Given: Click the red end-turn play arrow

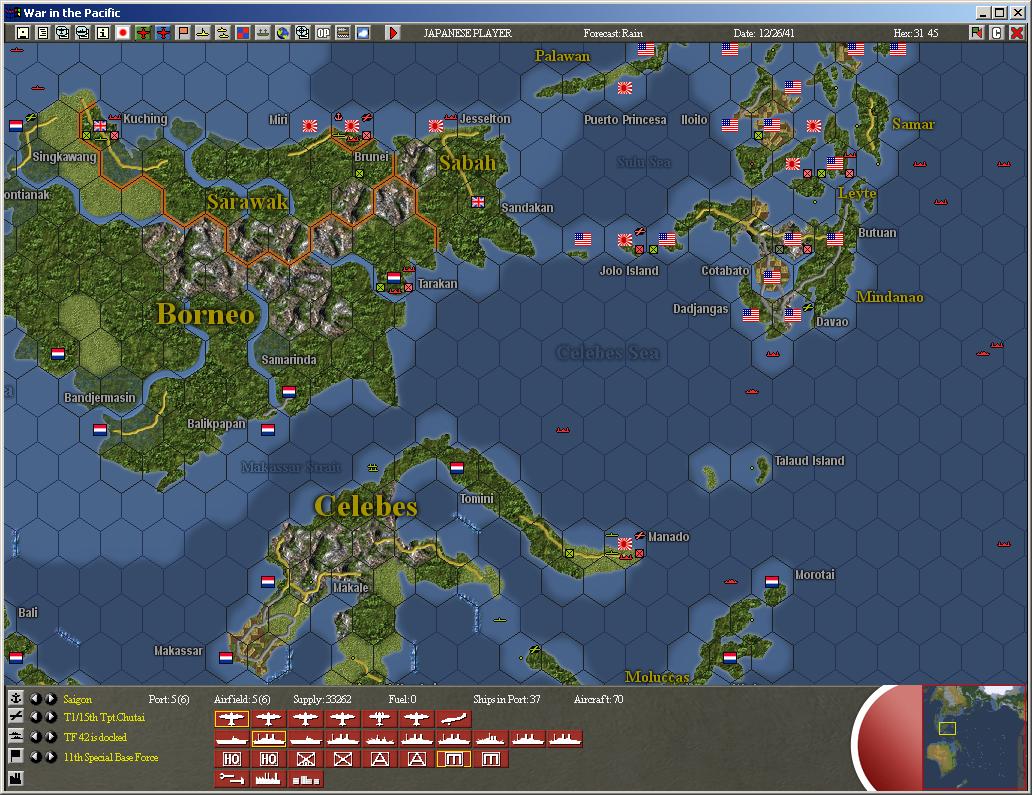Looking at the screenshot, I should (x=393, y=32).
